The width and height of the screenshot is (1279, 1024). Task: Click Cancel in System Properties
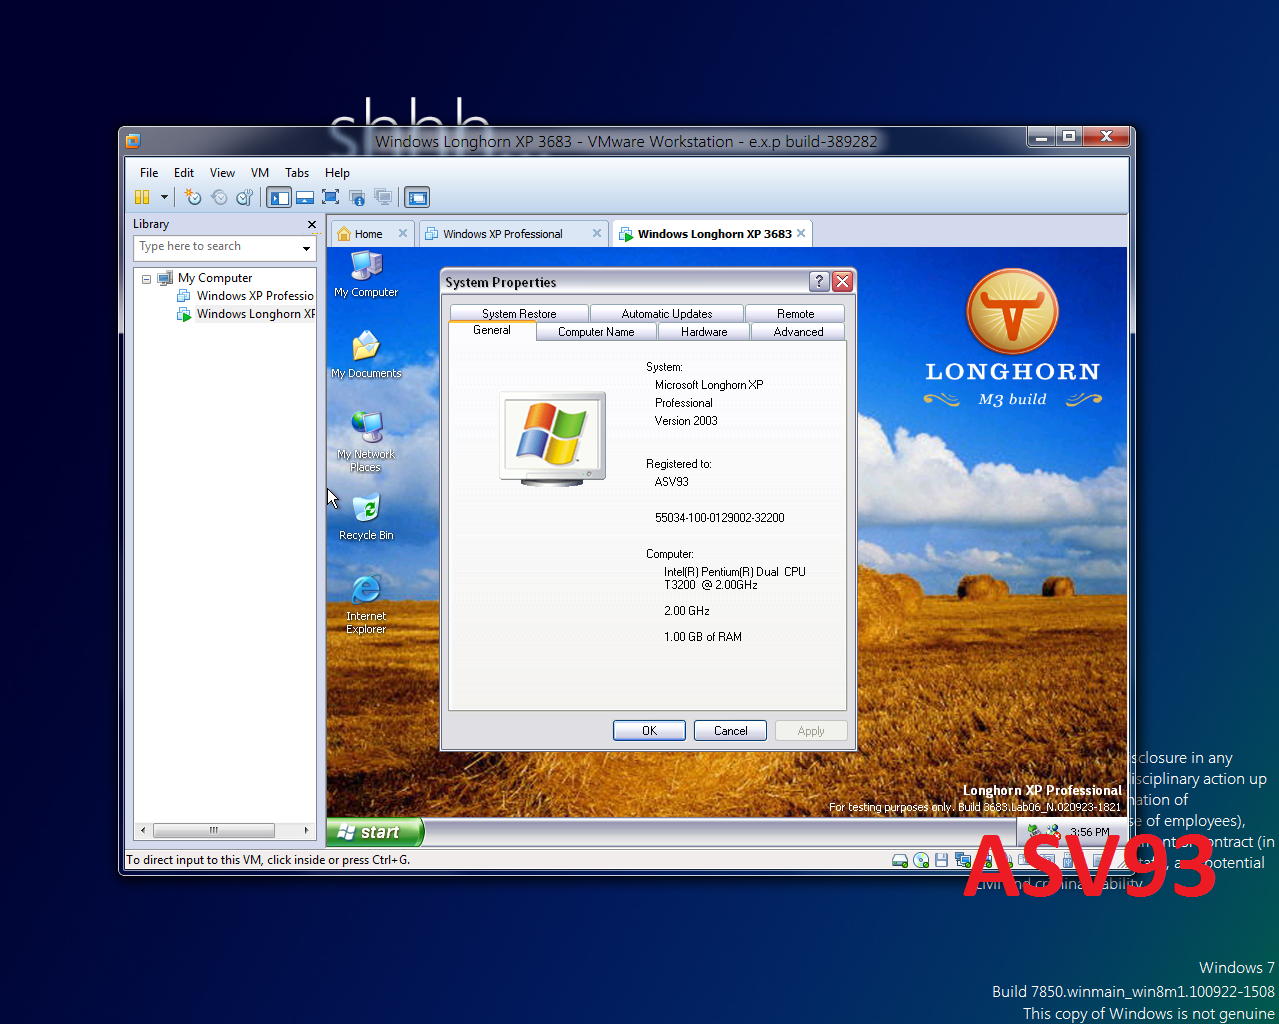(x=730, y=731)
